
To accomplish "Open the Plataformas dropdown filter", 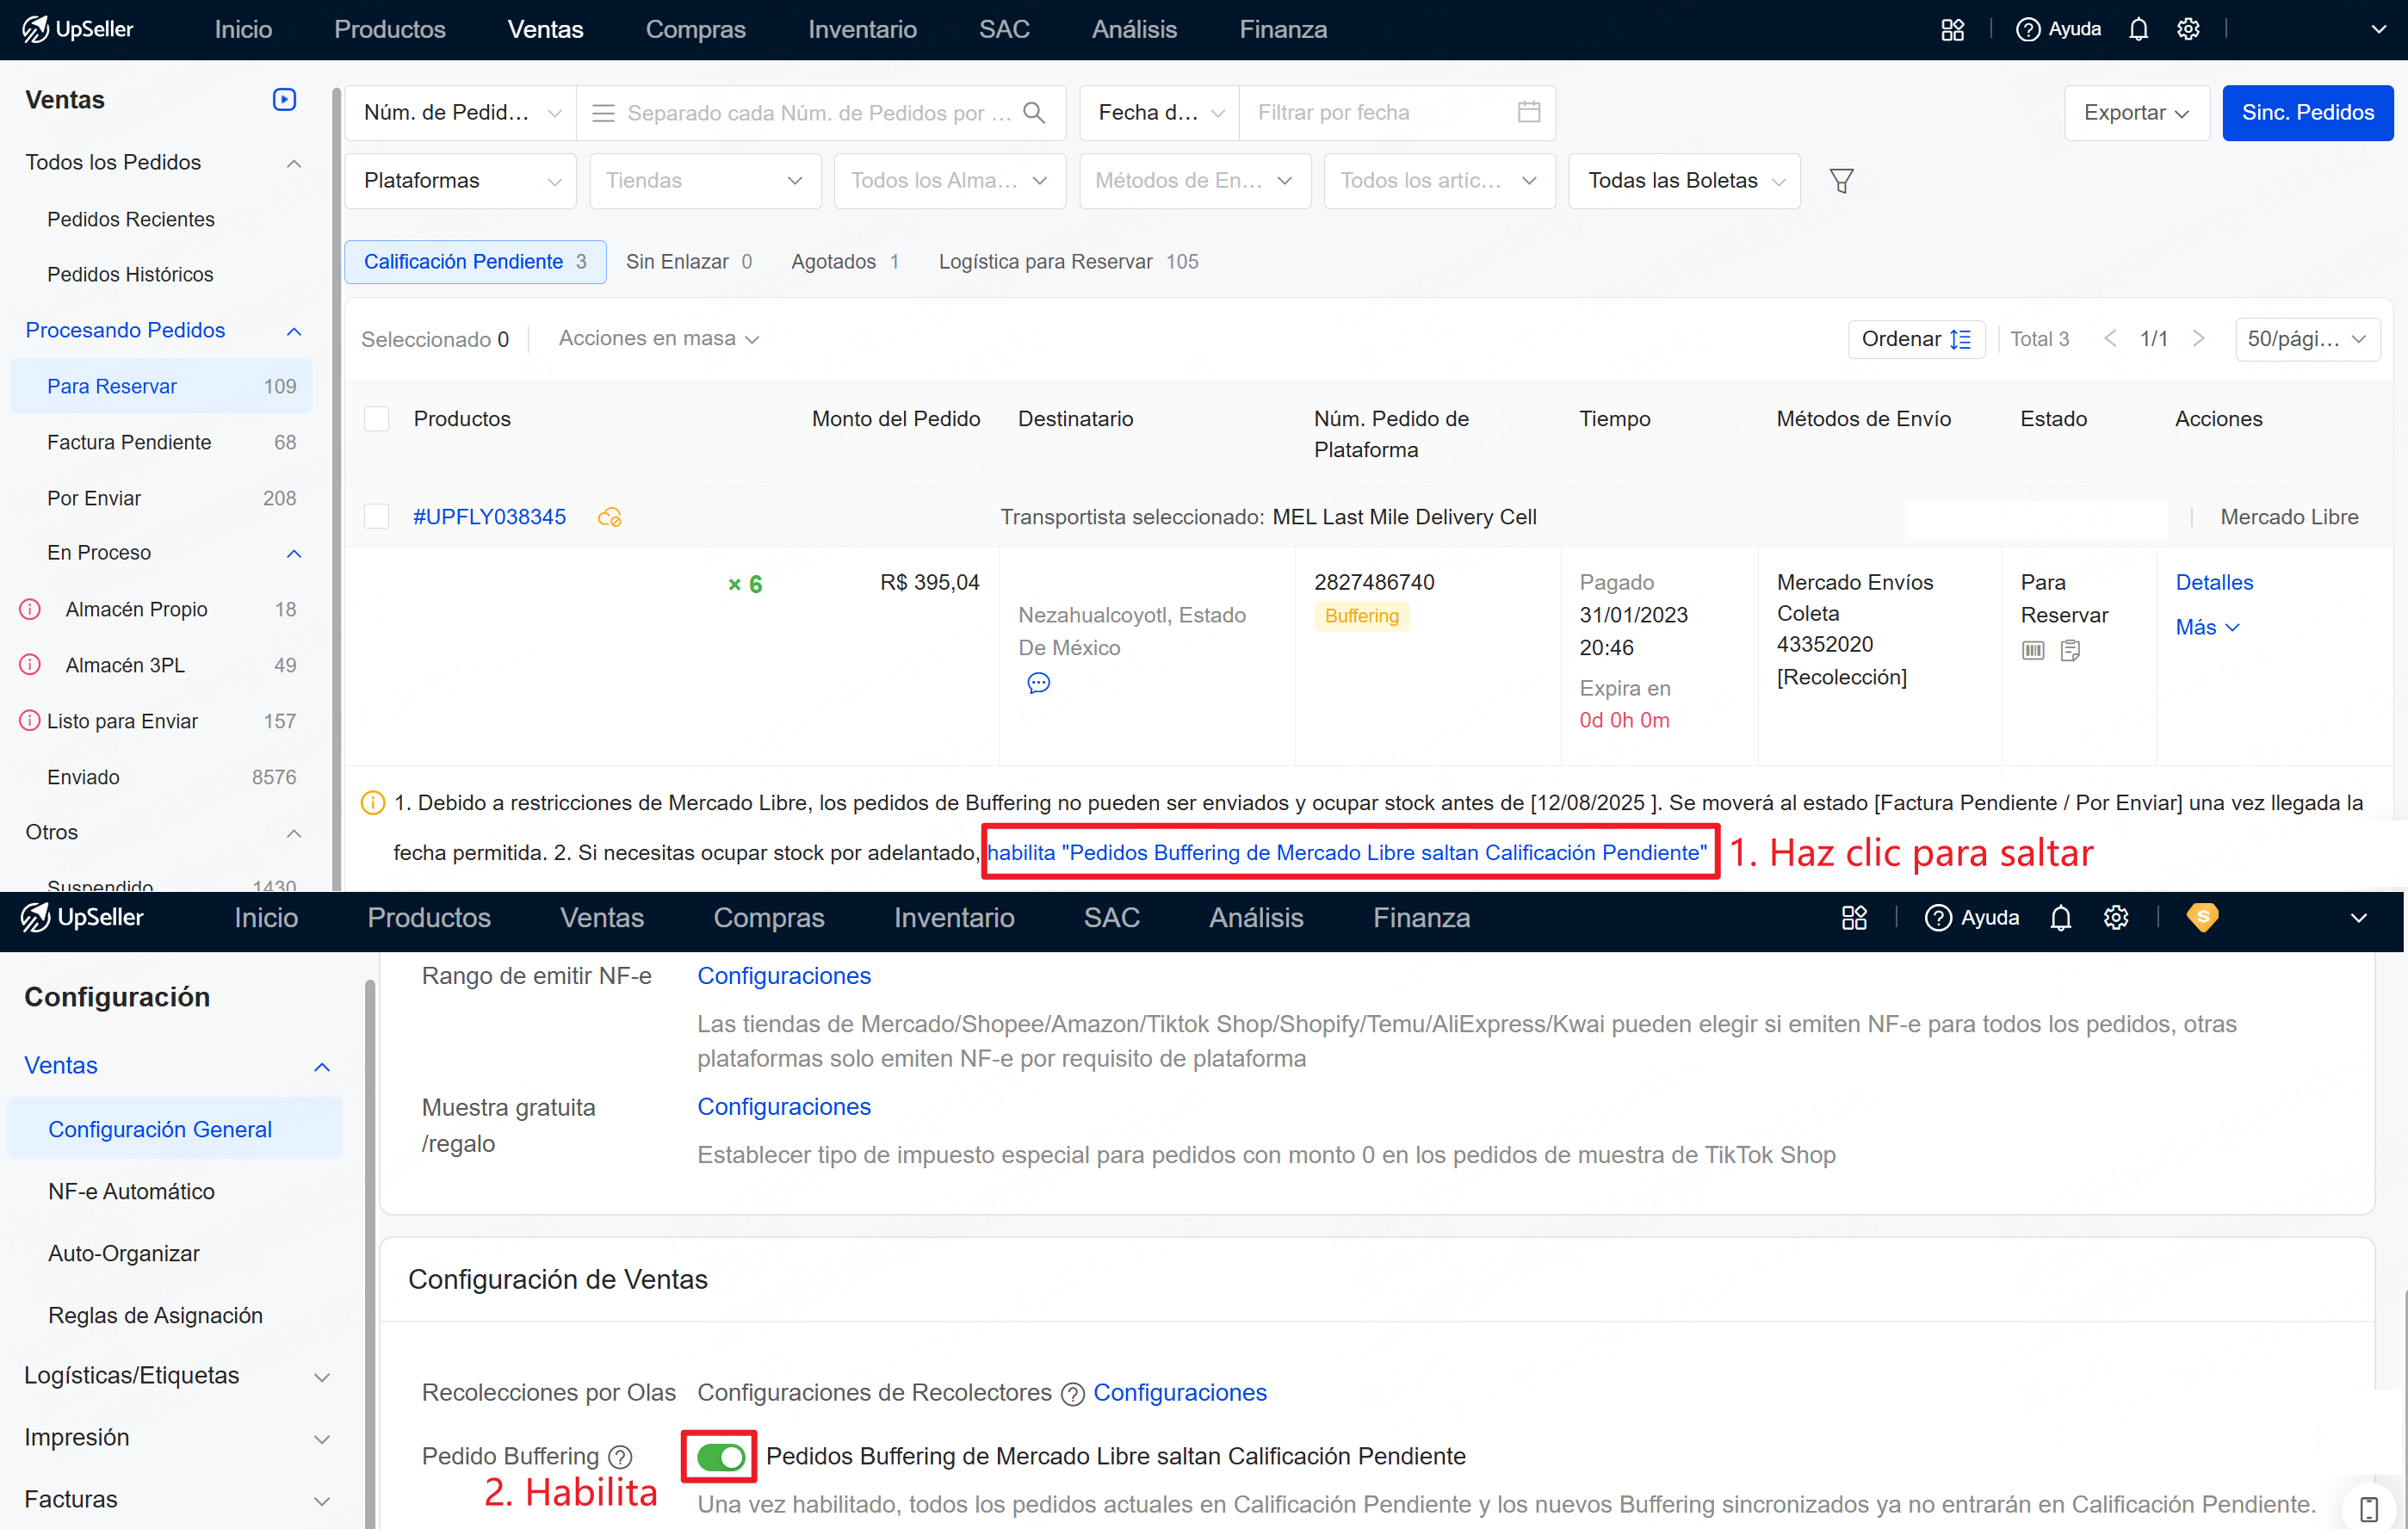I will tap(460, 181).
